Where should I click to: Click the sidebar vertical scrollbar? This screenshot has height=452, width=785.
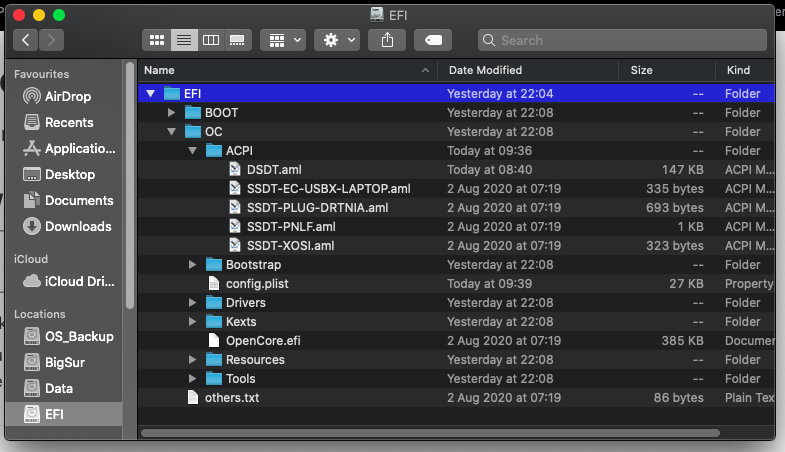(x=130, y=185)
